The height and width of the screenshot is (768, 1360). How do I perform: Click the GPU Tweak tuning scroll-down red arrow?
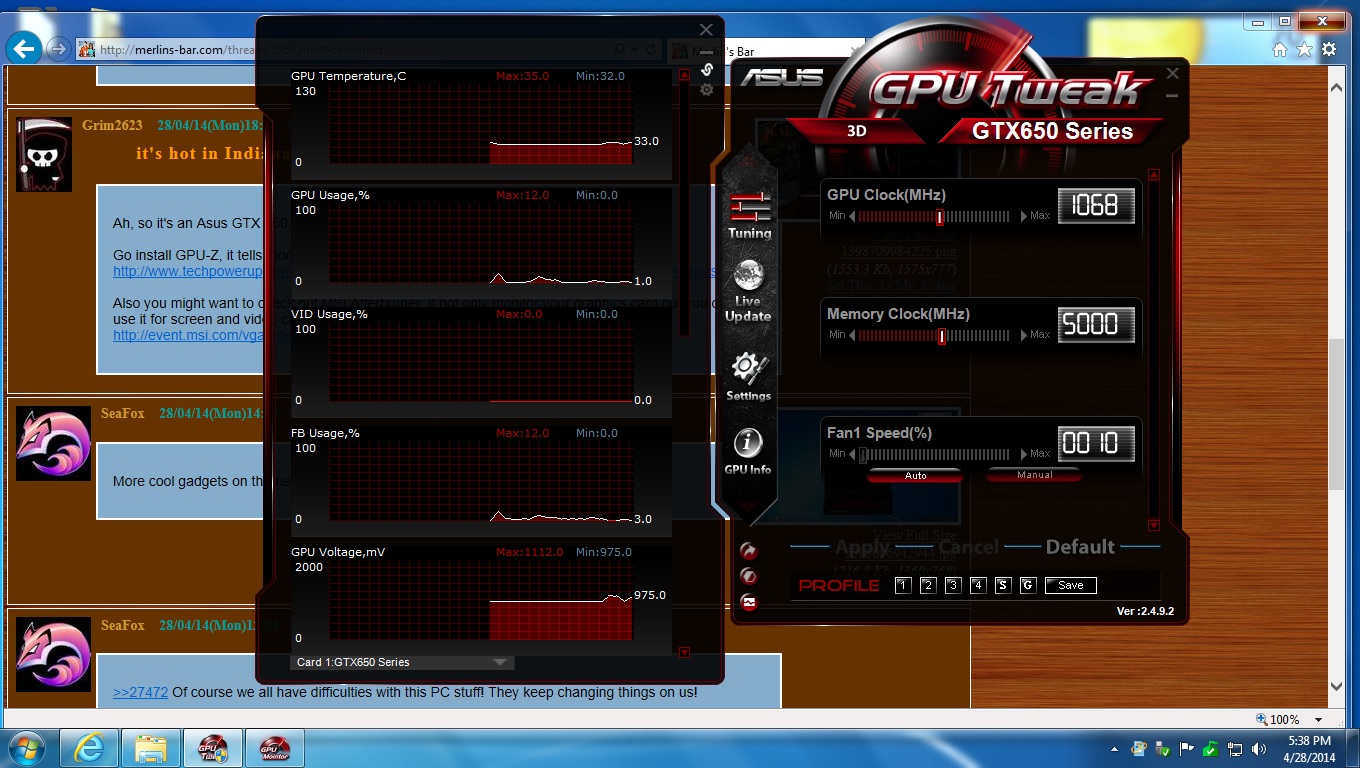pos(1153,525)
